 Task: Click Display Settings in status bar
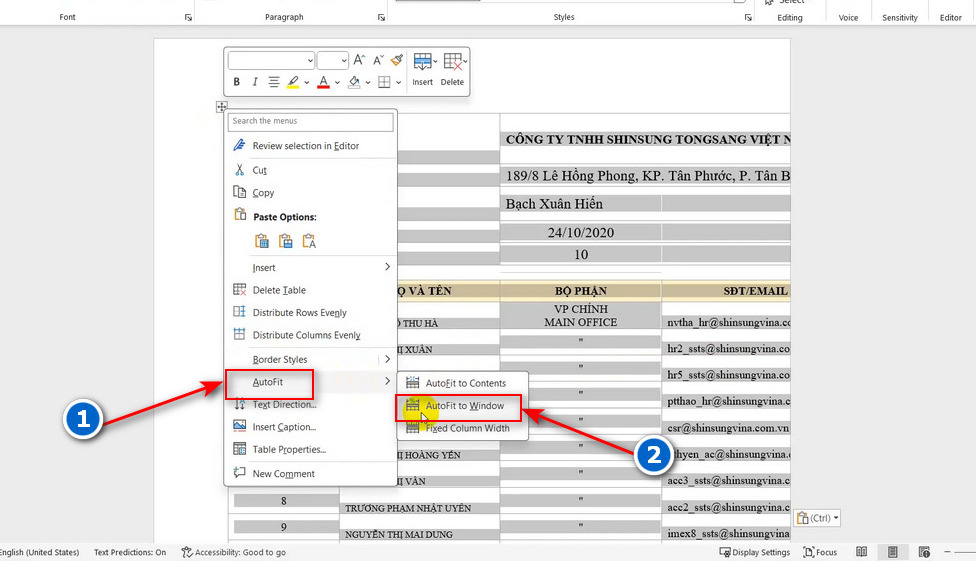click(x=754, y=552)
